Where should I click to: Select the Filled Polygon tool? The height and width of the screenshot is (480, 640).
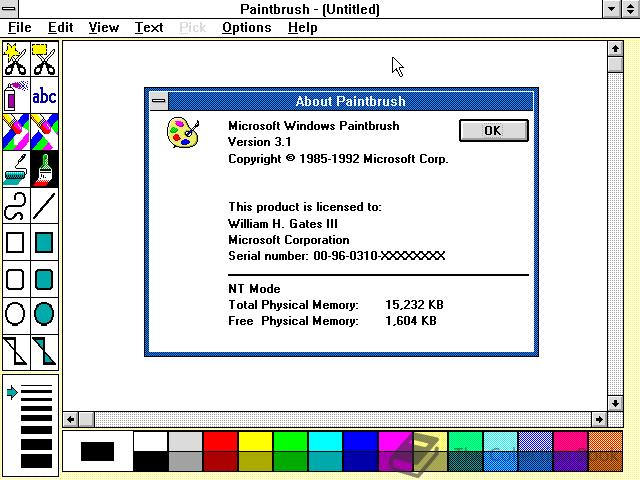pyautogui.click(x=44, y=352)
